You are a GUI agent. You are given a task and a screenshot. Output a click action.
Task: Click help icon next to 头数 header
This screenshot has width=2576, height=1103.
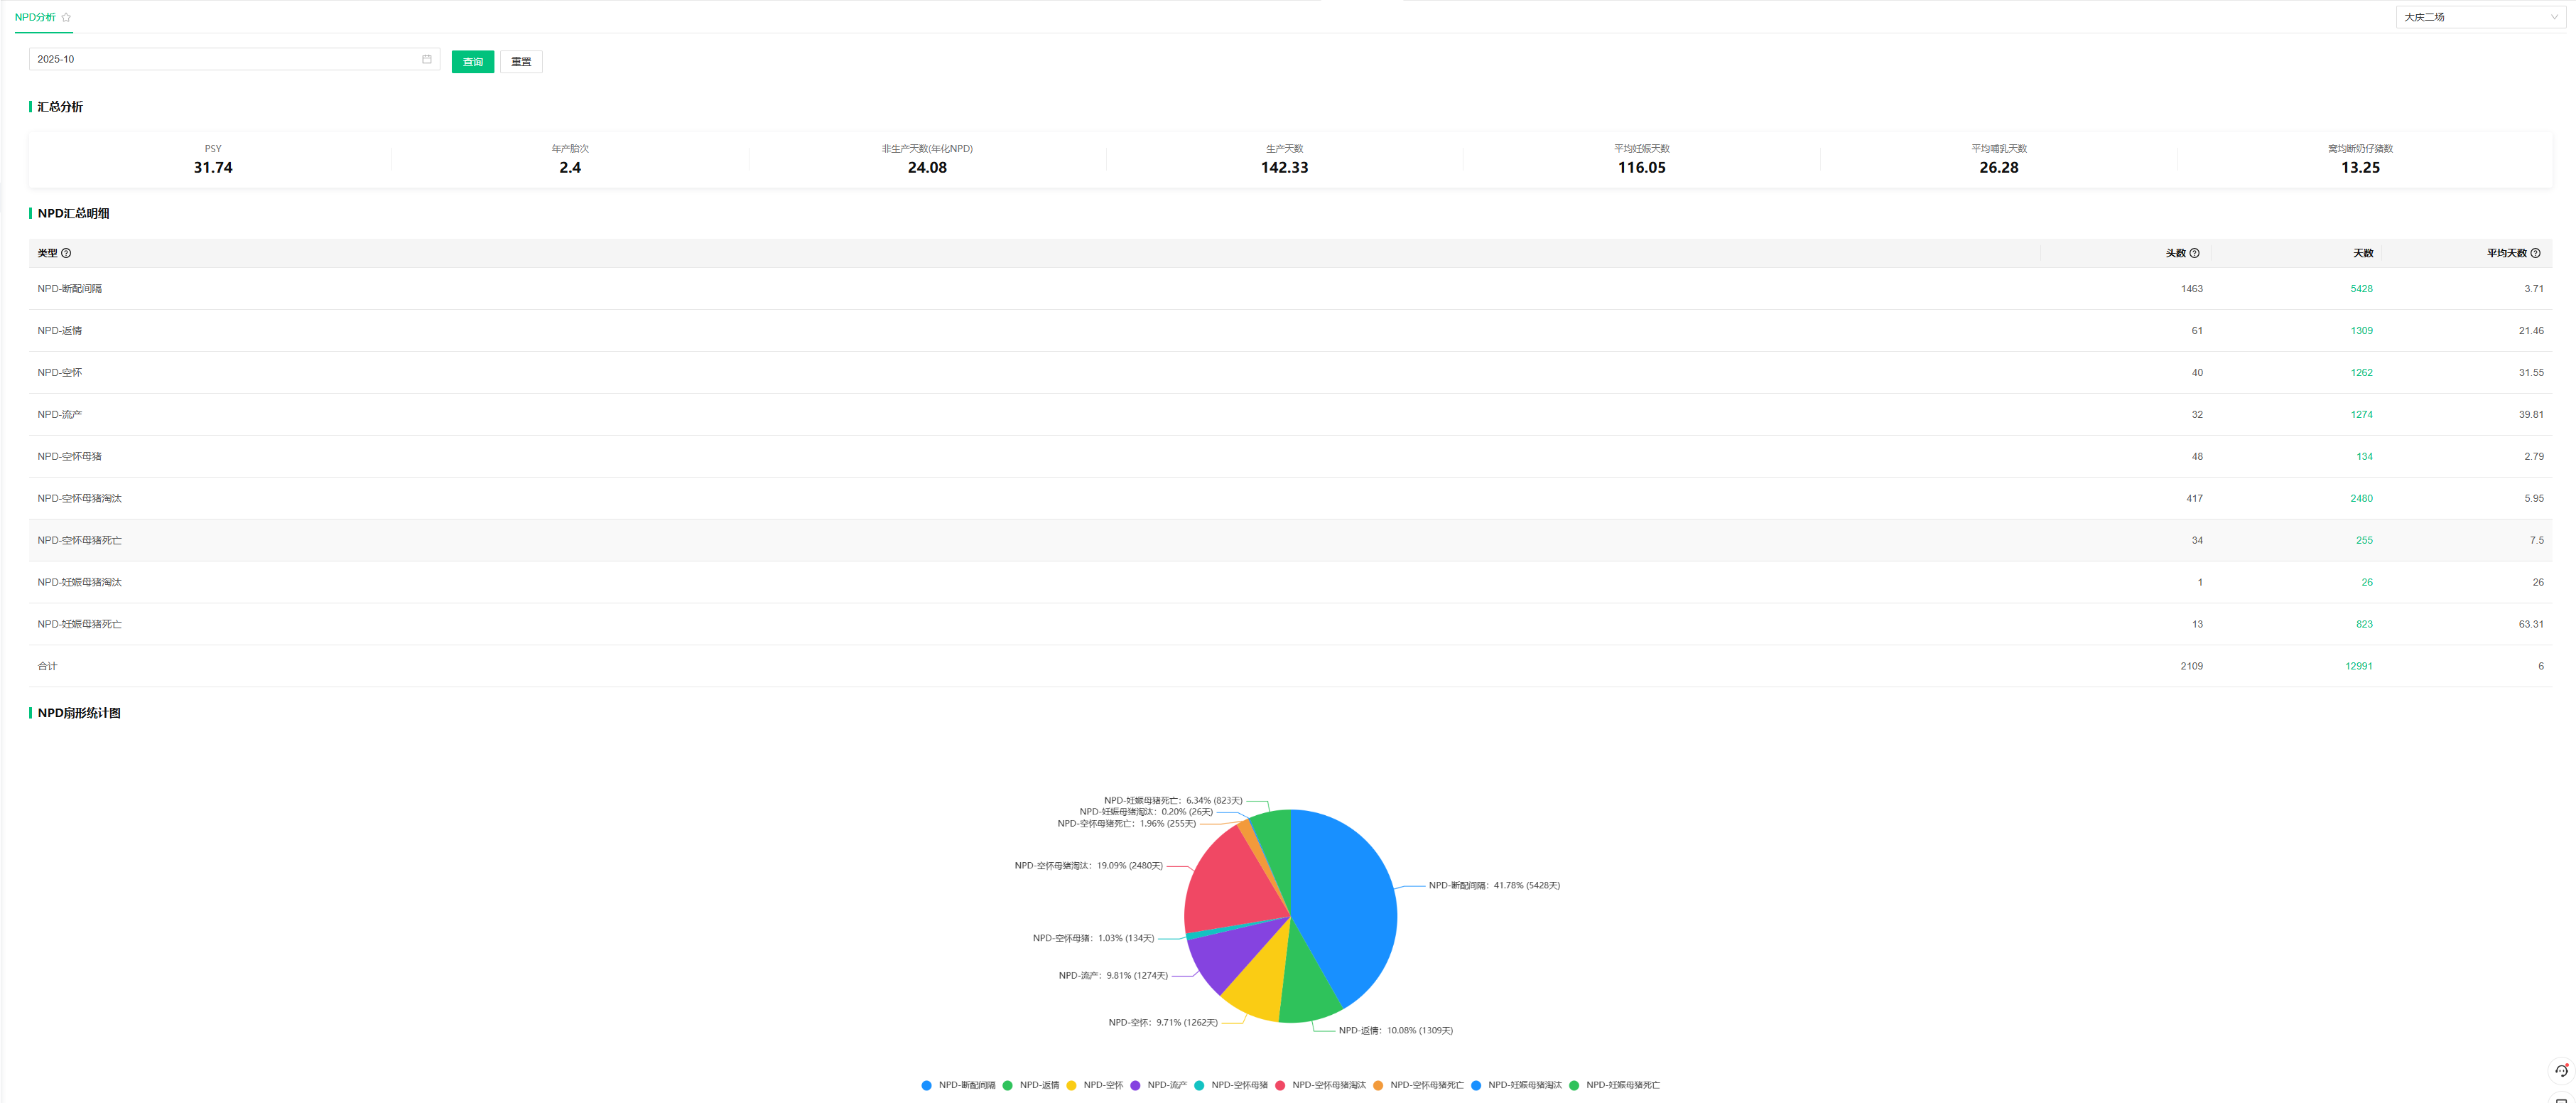(2194, 253)
